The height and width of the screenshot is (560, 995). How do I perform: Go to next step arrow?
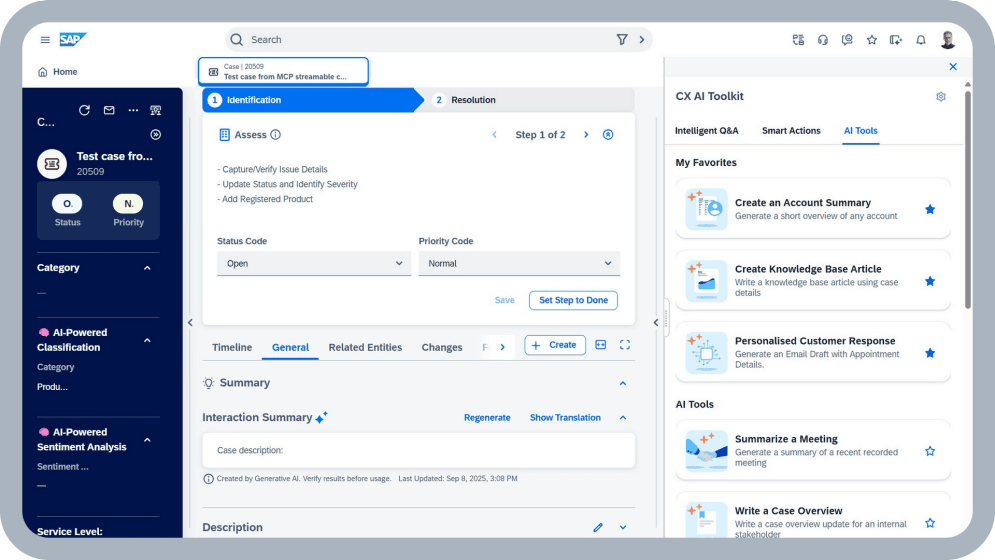[586, 135]
